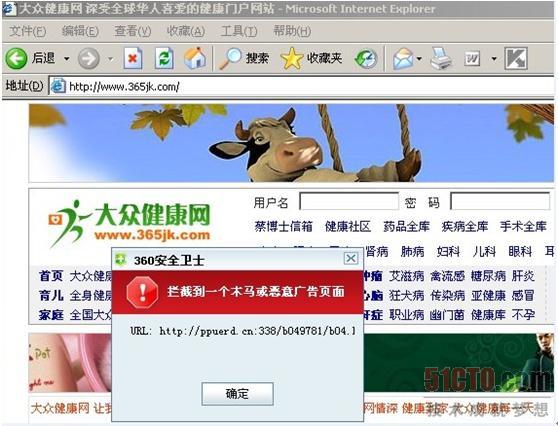
Task: Open the 文件(F) menu
Action: [x=27, y=31]
